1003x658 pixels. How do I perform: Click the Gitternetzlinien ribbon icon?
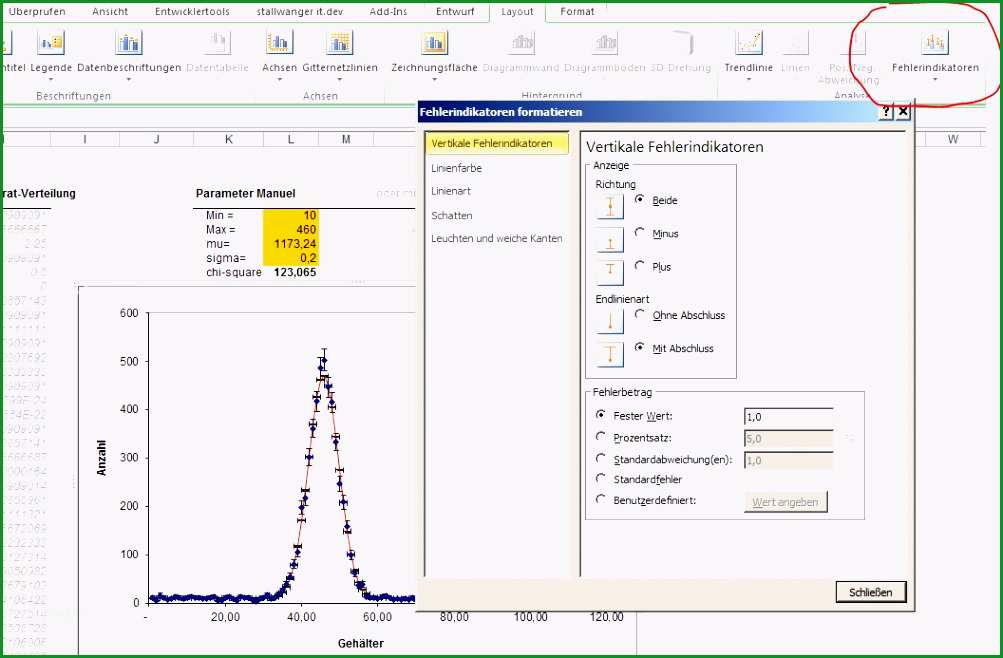point(340,43)
